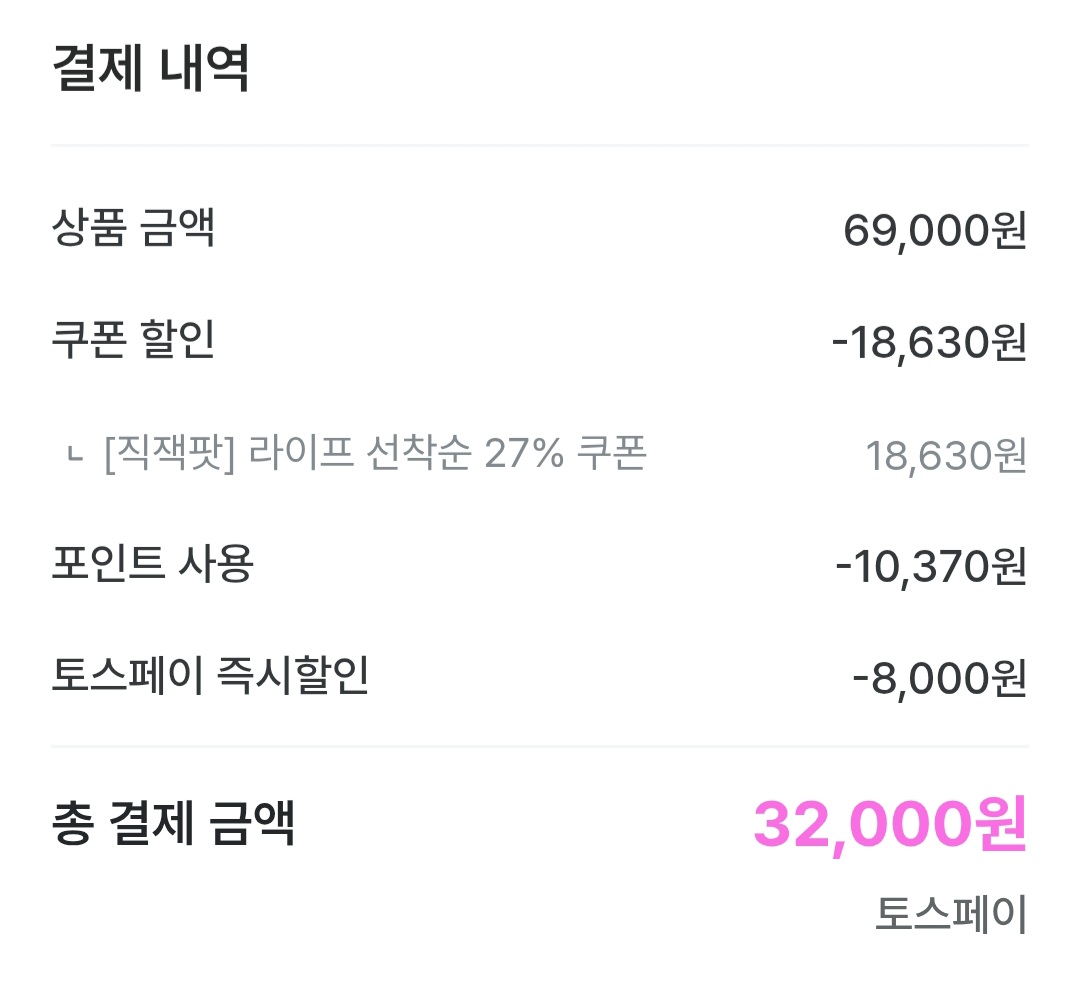Click the -18,630원 coupon discount amount

929,344
